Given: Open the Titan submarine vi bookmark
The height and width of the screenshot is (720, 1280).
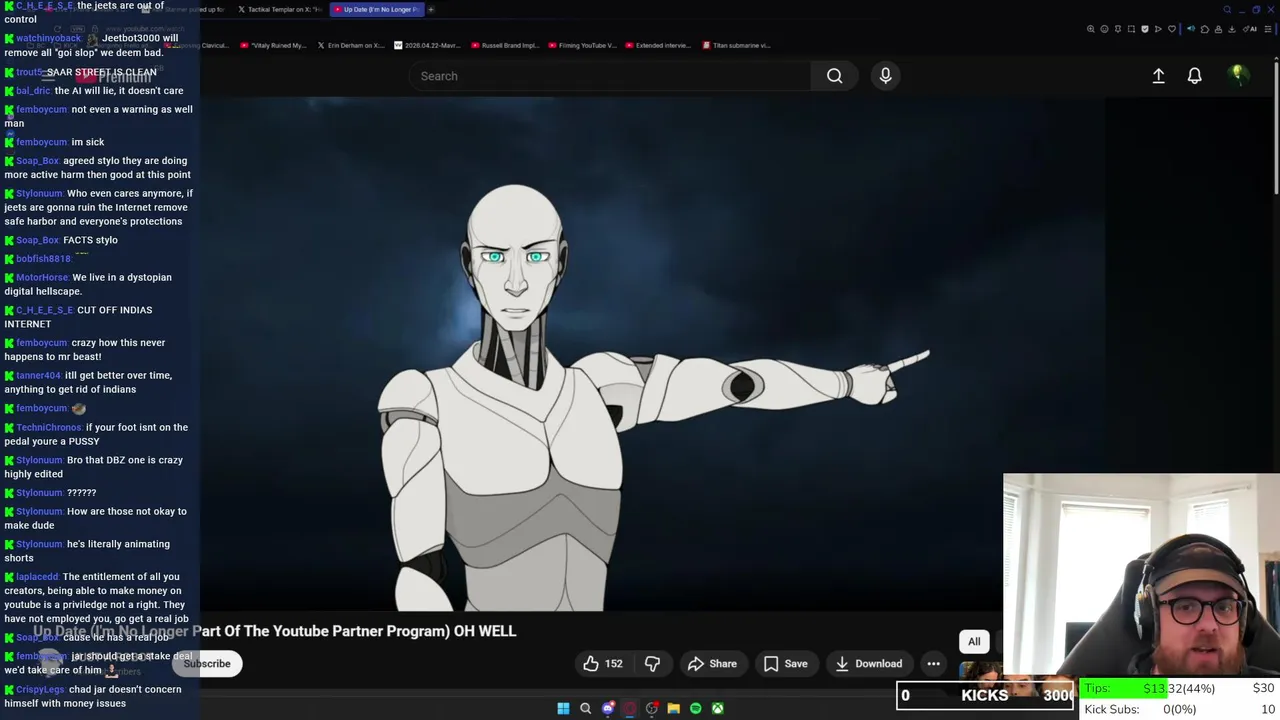Looking at the screenshot, I should (736, 45).
